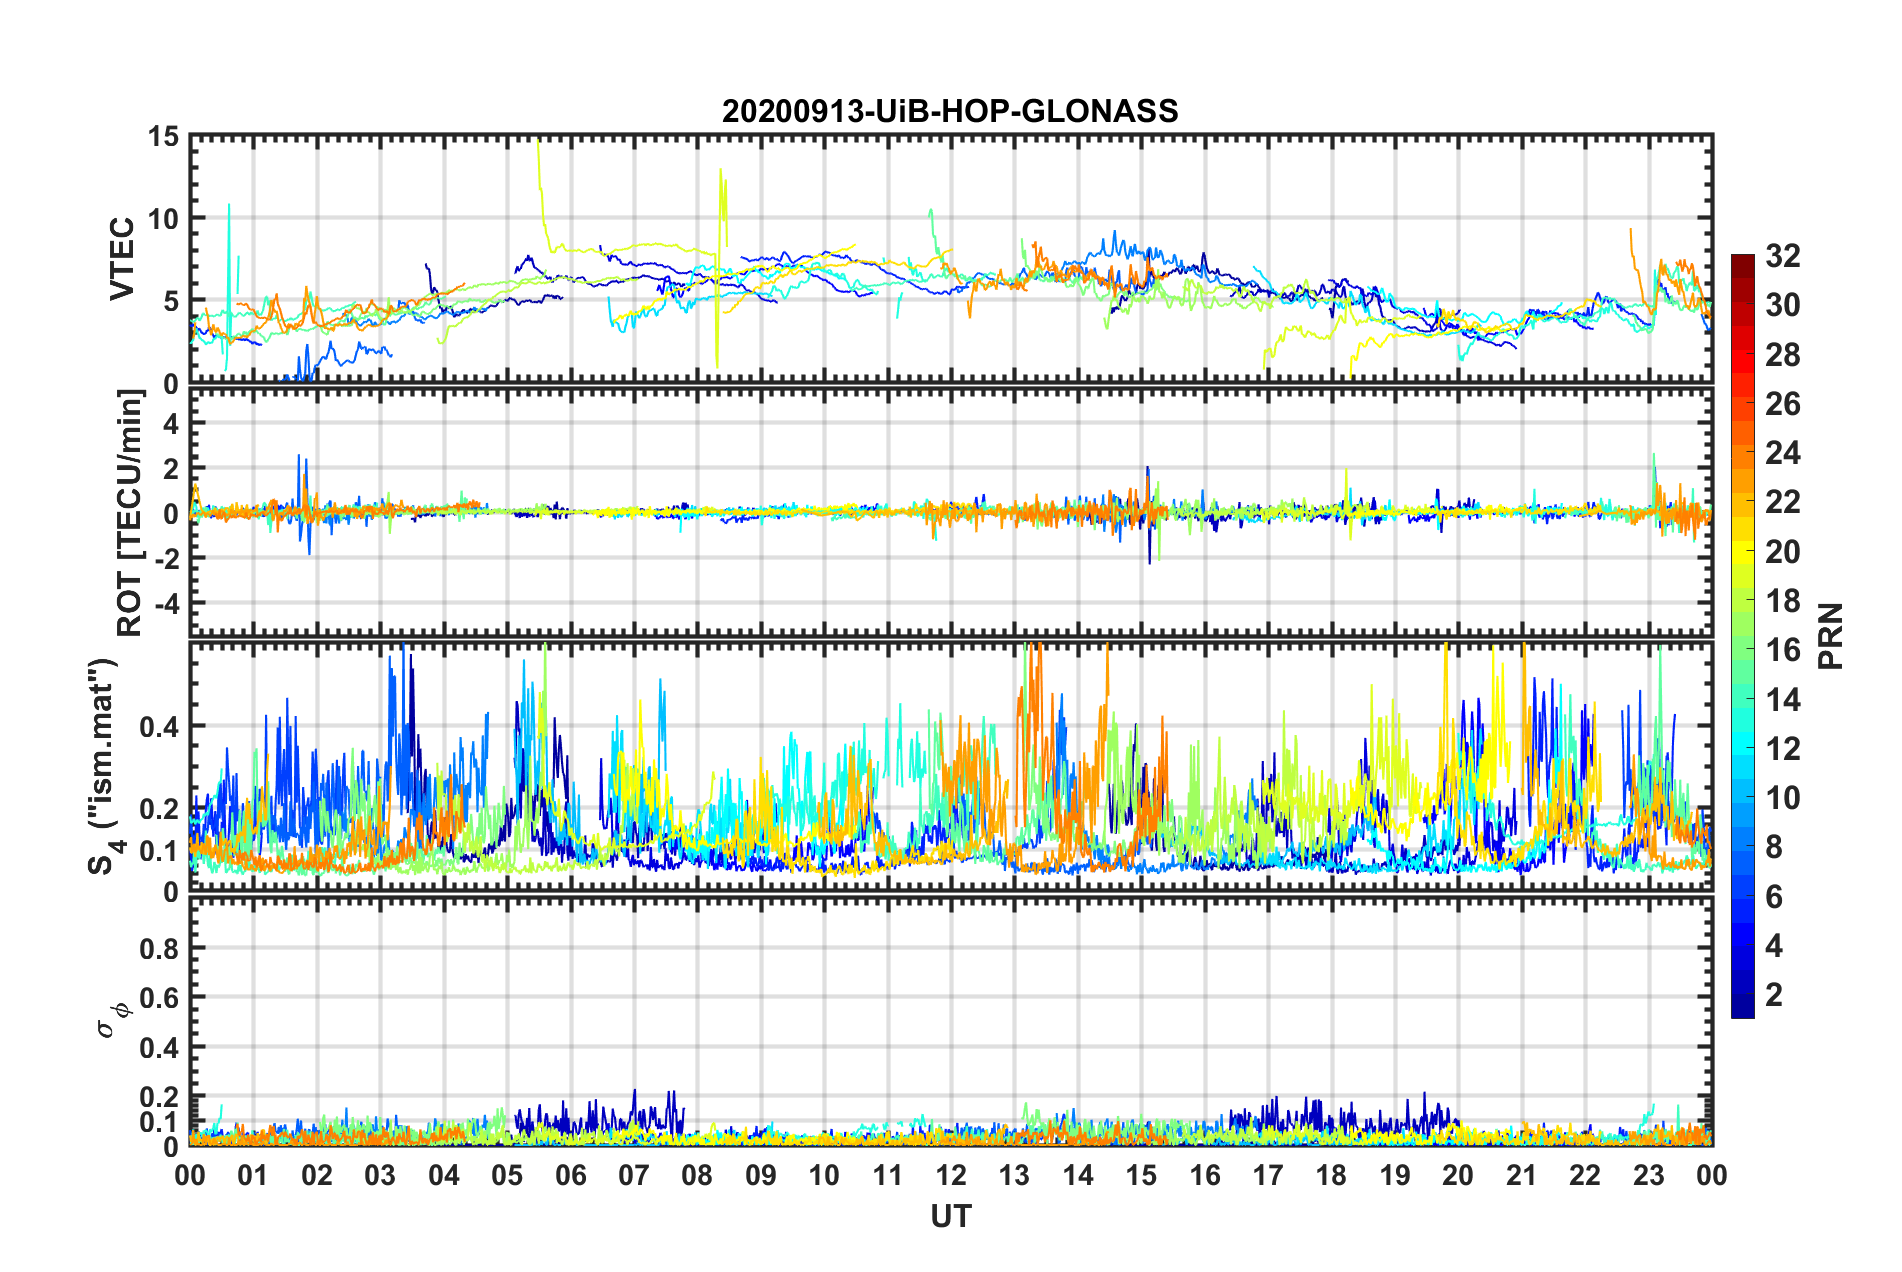The image size is (1902, 1272).
Task: Click hour 11 on the UT axis
Action: tap(888, 1175)
